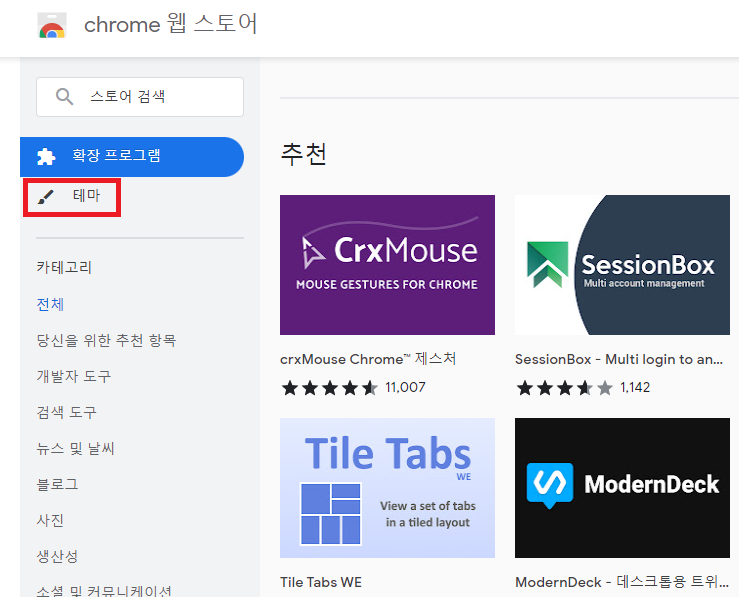Open the 소셜 및 커뮤니케이션 category

tap(104, 590)
